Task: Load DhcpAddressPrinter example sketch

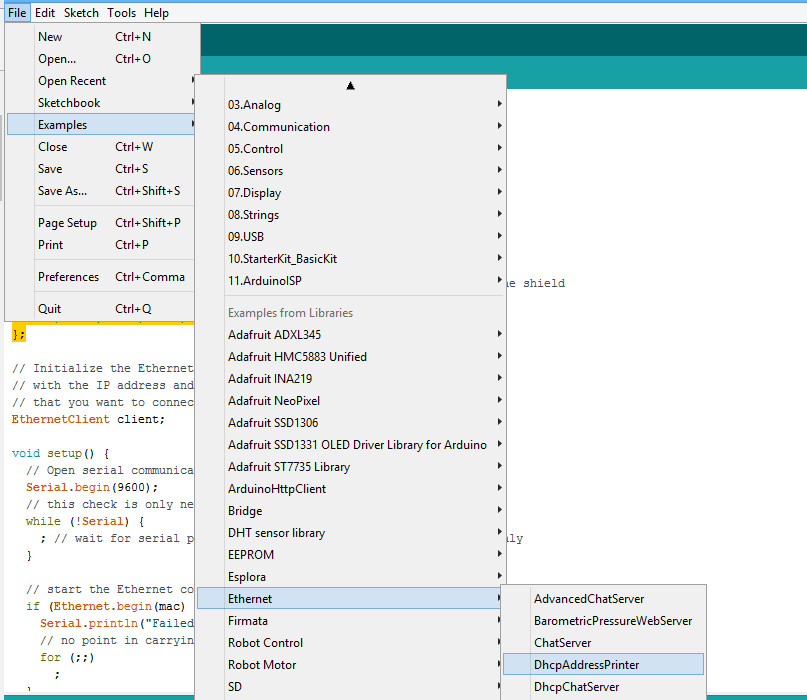Action: click(x=603, y=665)
